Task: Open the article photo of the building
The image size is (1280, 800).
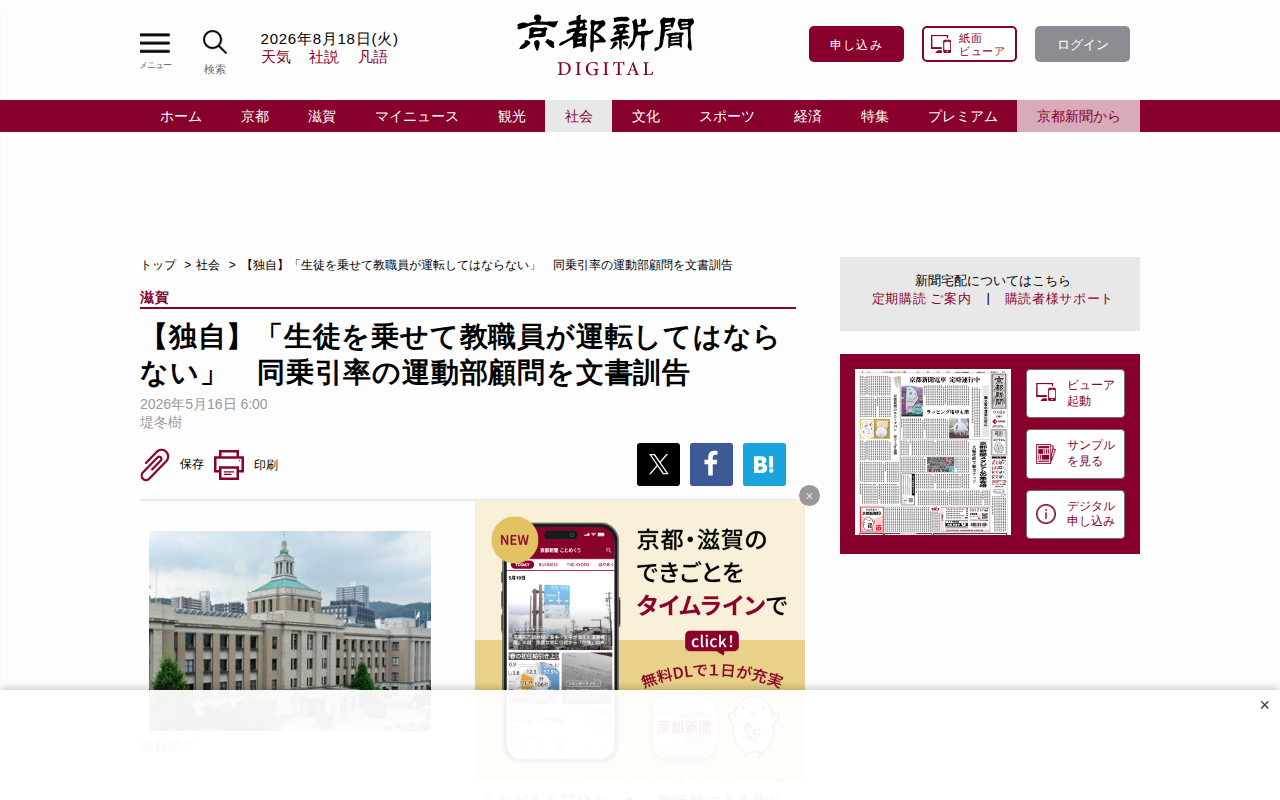Action: (x=290, y=631)
